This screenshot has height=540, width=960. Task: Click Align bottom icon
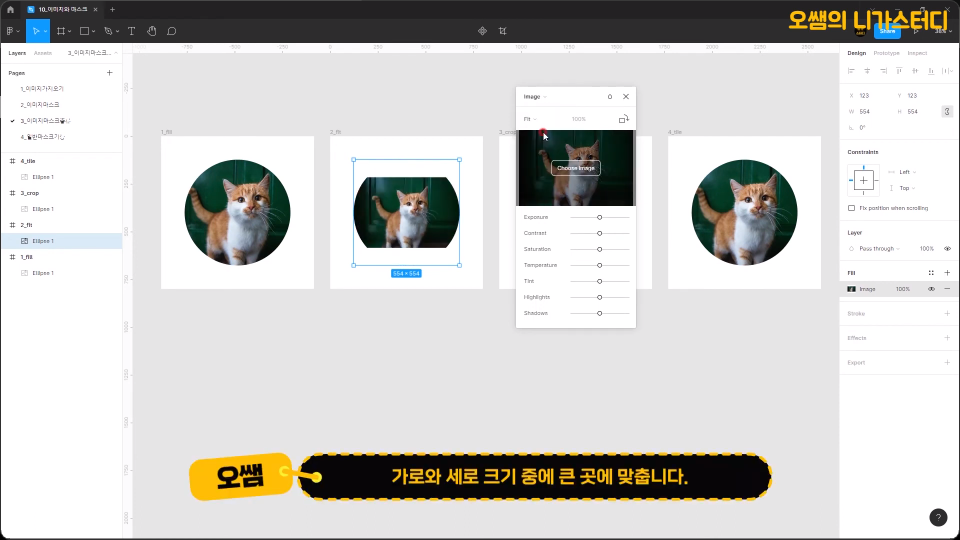(931, 71)
